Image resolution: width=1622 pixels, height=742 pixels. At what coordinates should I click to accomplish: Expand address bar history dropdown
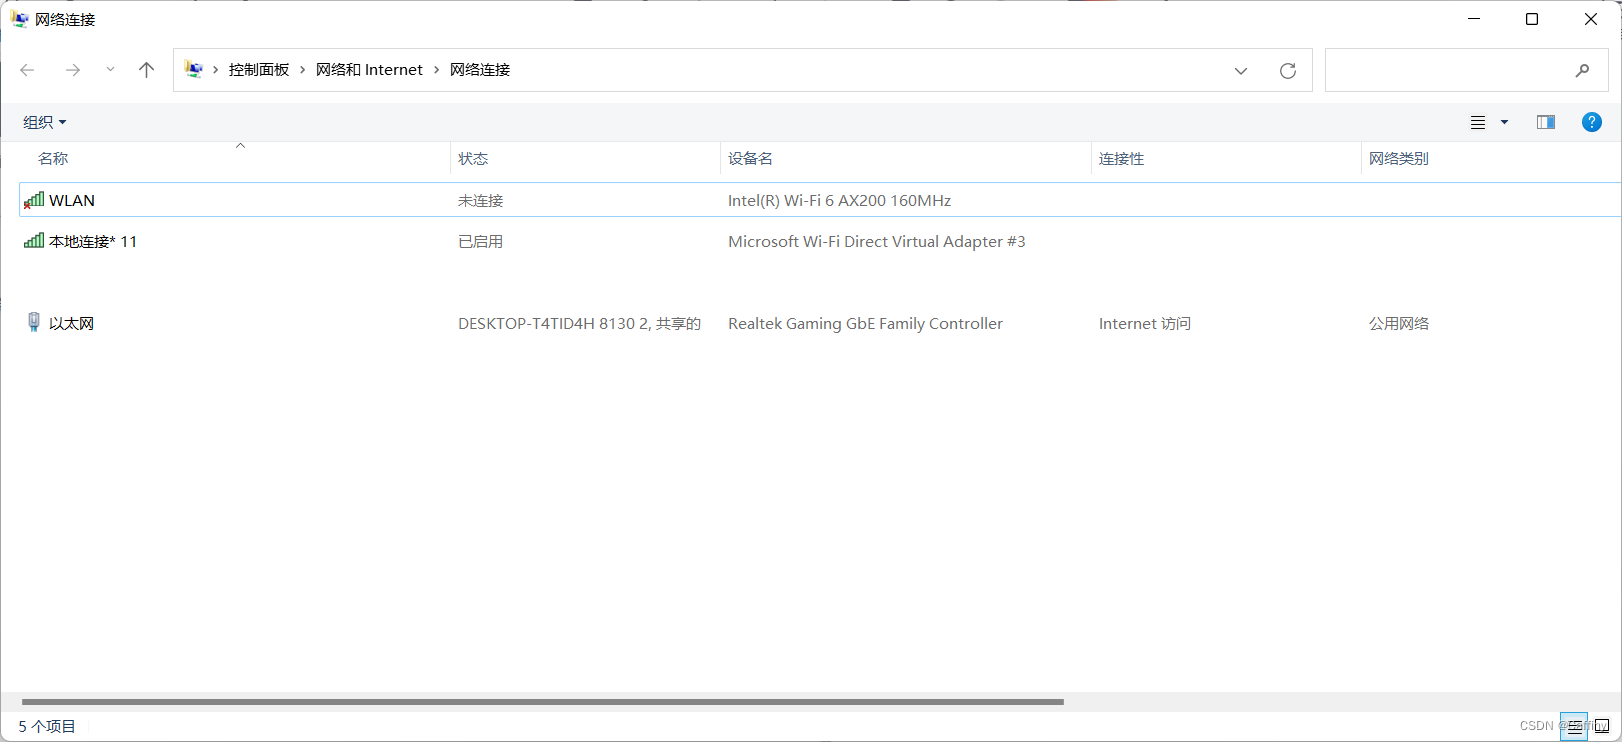coord(1241,71)
